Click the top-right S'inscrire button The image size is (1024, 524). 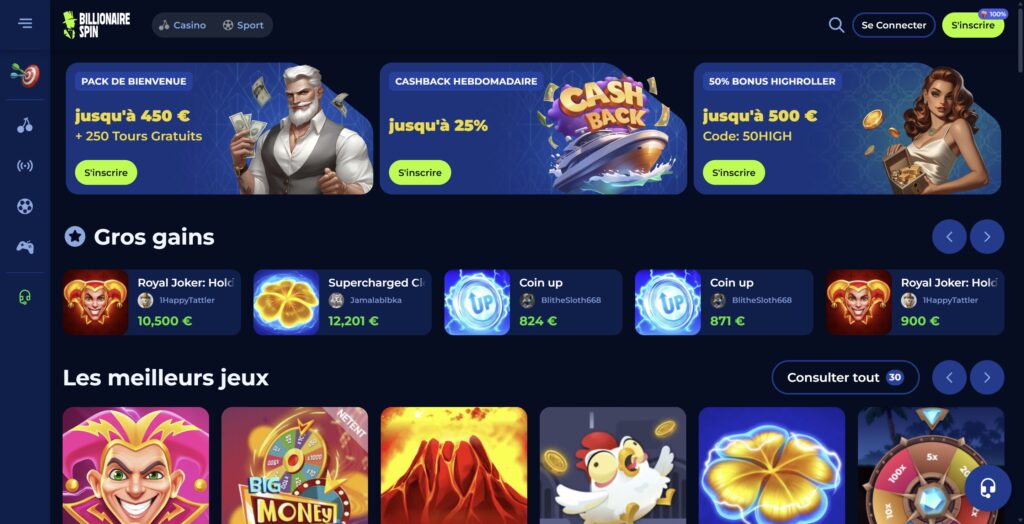(x=973, y=25)
